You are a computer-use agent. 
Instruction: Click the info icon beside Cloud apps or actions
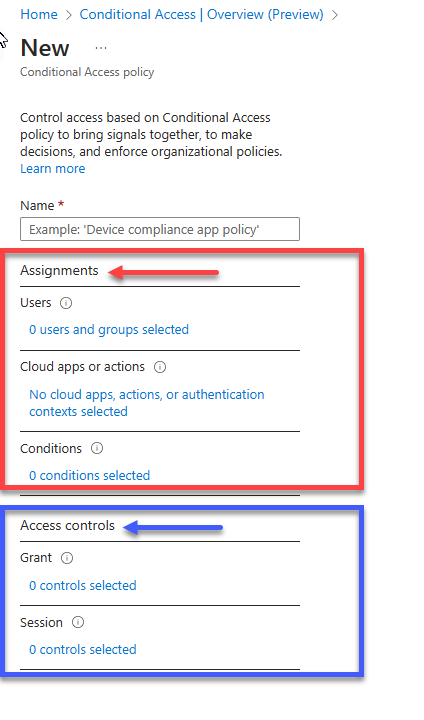[160, 367]
